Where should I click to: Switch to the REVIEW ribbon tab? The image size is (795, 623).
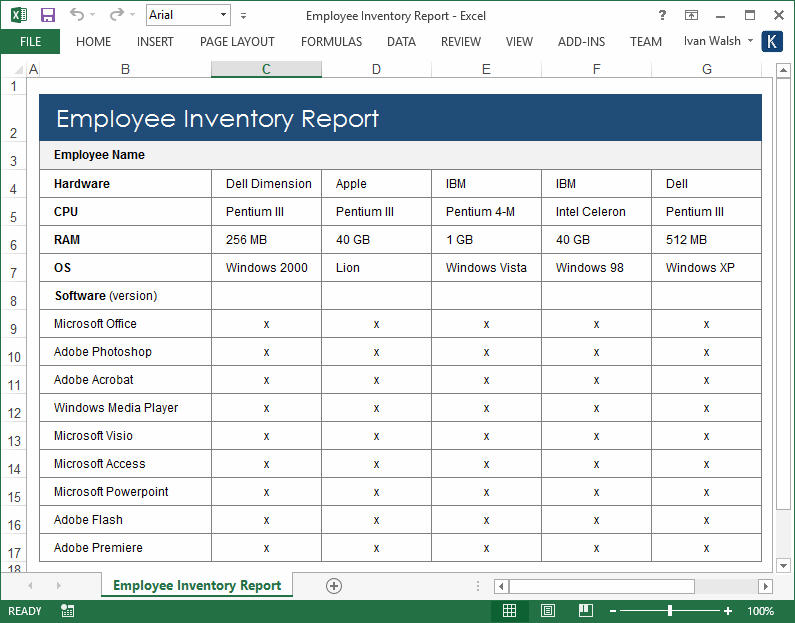461,42
